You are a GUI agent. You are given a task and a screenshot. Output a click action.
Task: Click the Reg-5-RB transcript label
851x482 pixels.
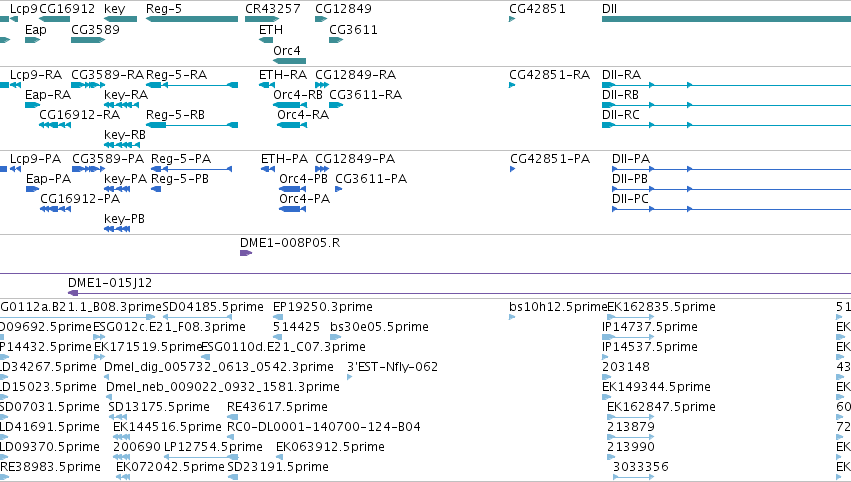pos(175,115)
